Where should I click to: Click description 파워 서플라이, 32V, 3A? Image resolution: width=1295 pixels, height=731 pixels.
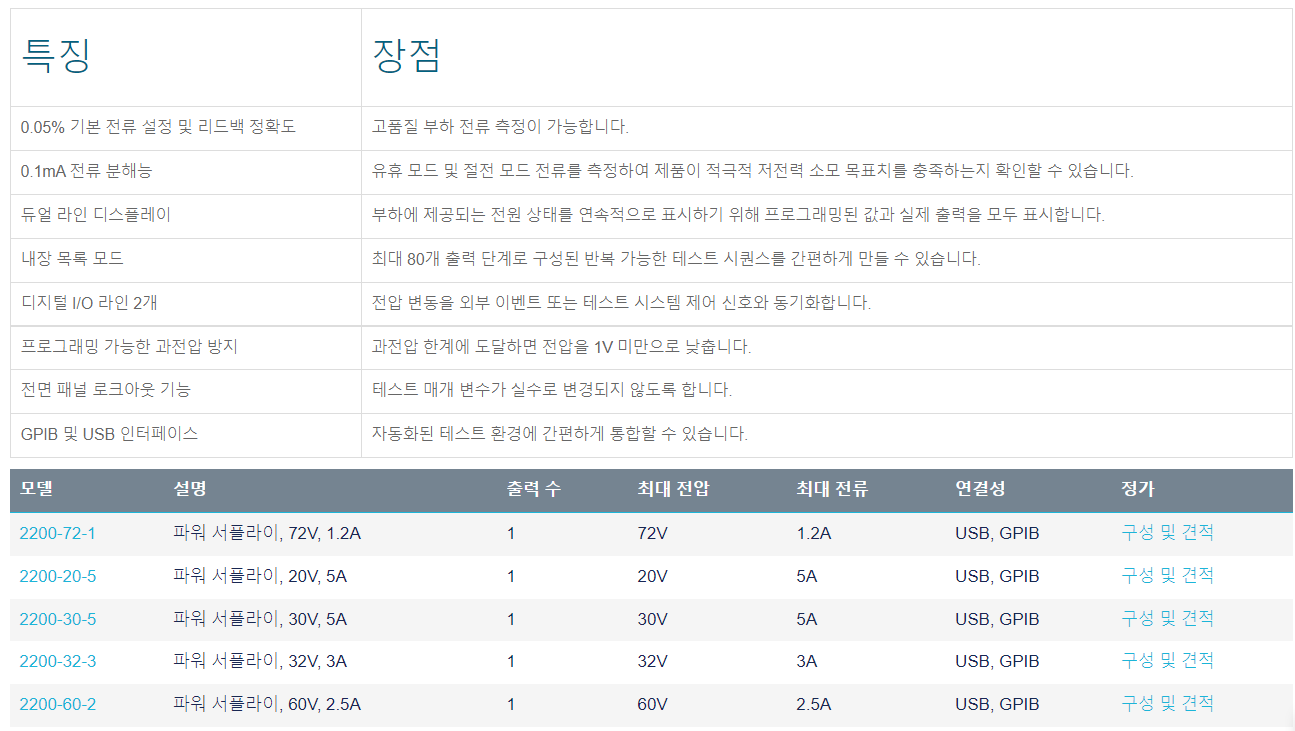pos(260,662)
